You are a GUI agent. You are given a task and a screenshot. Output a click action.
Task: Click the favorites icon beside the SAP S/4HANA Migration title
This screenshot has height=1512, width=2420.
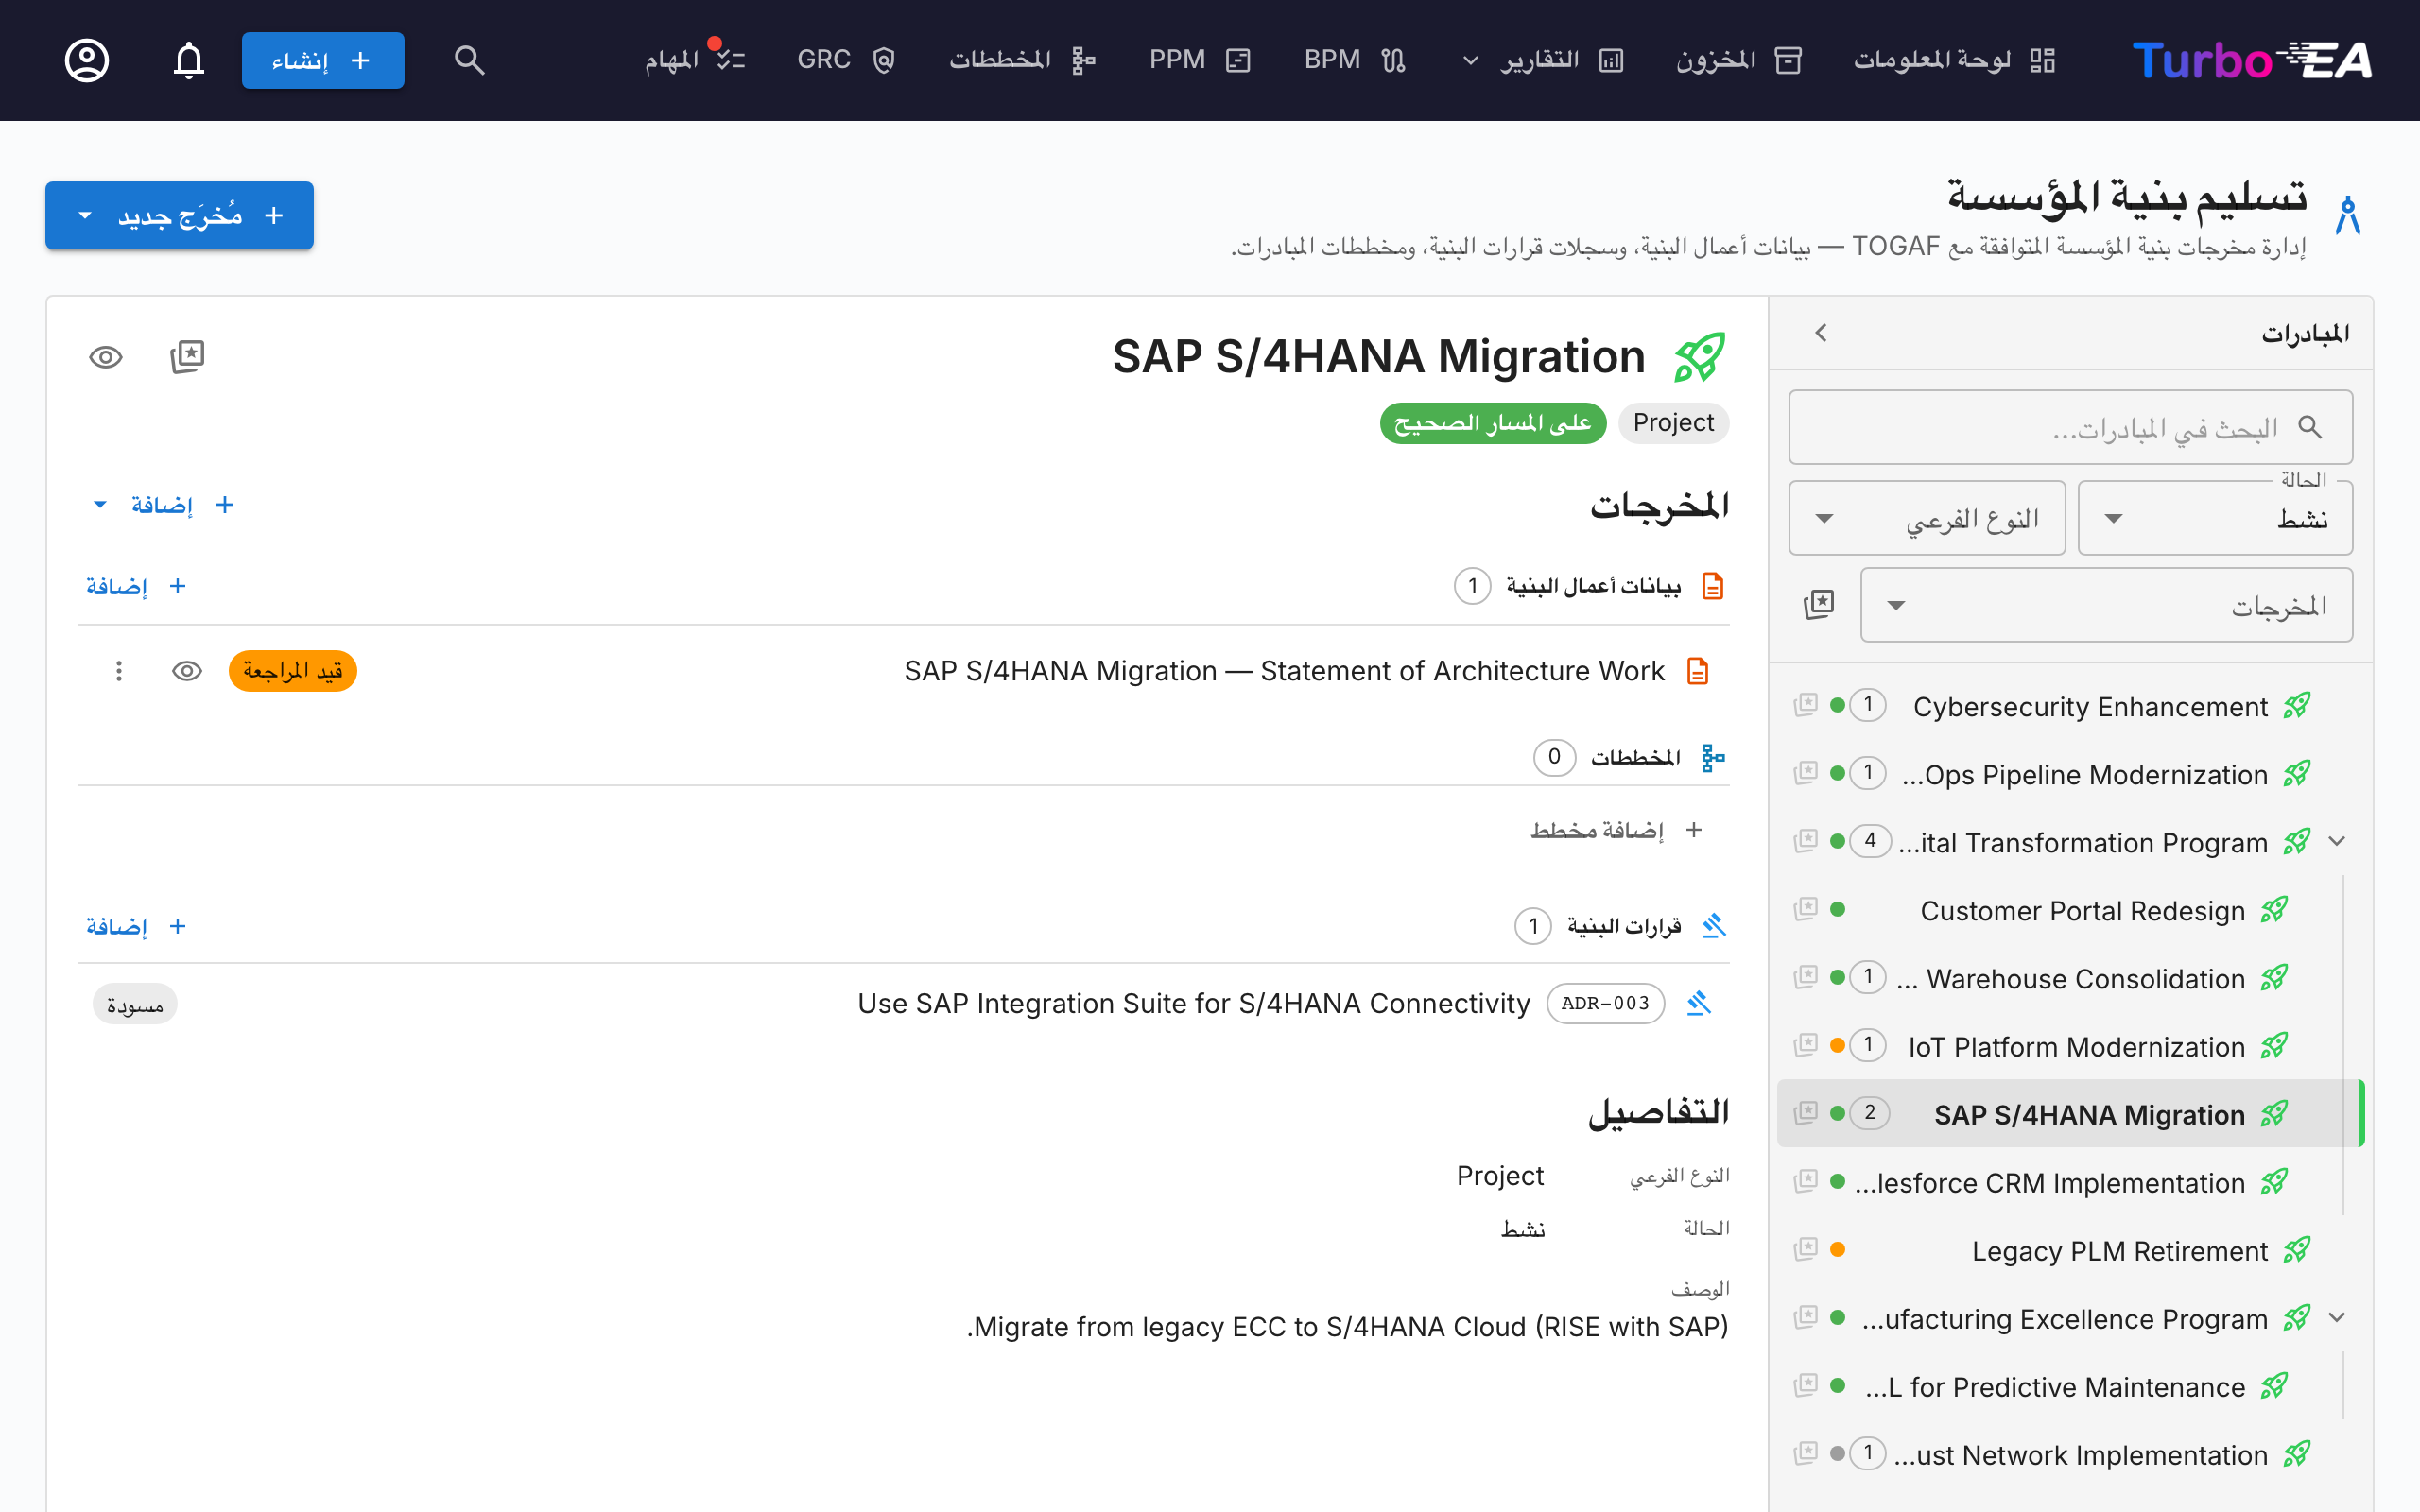click(187, 357)
